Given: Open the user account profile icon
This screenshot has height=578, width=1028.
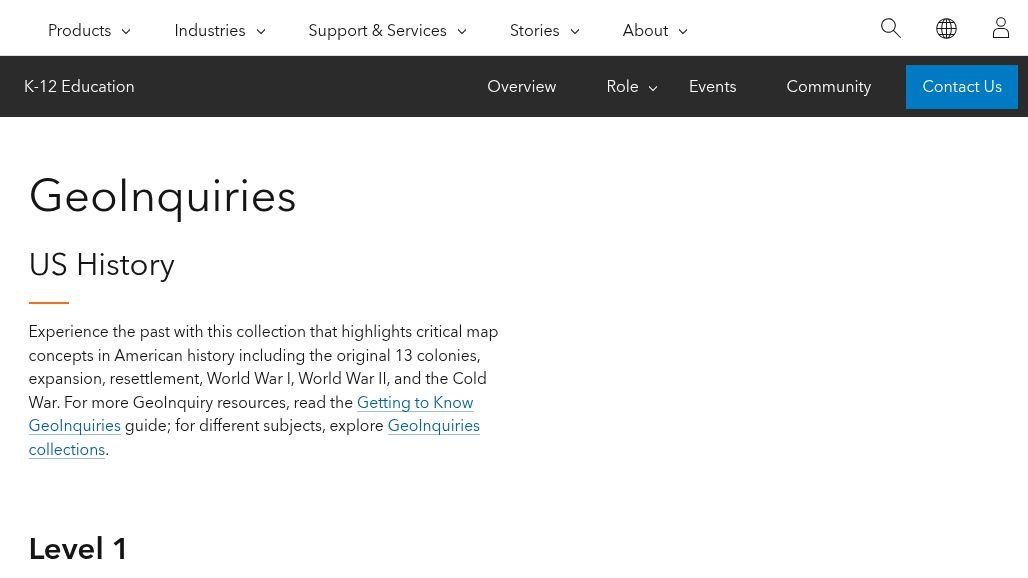Looking at the screenshot, I should (1000, 28).
